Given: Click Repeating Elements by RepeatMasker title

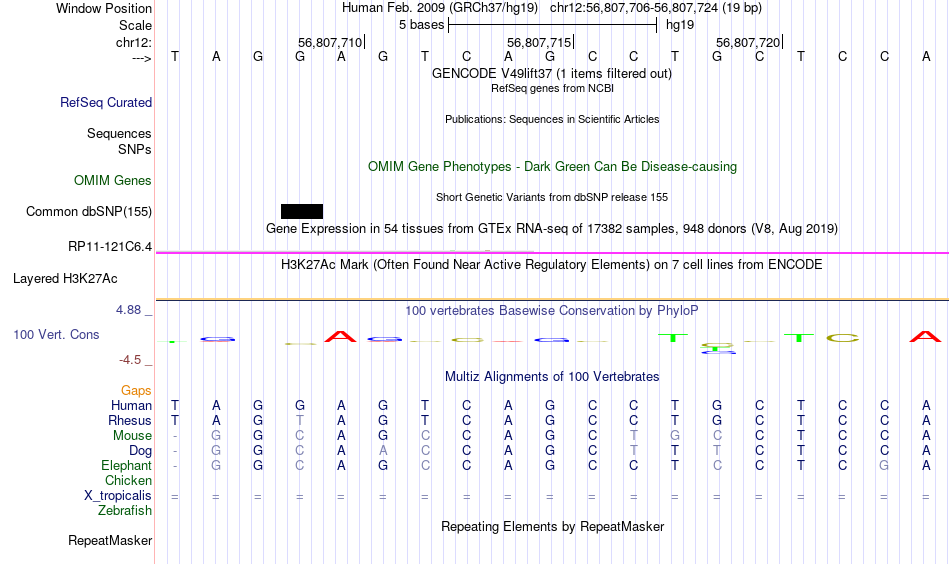Looking at the screenshot, I should tap(552, 526).
